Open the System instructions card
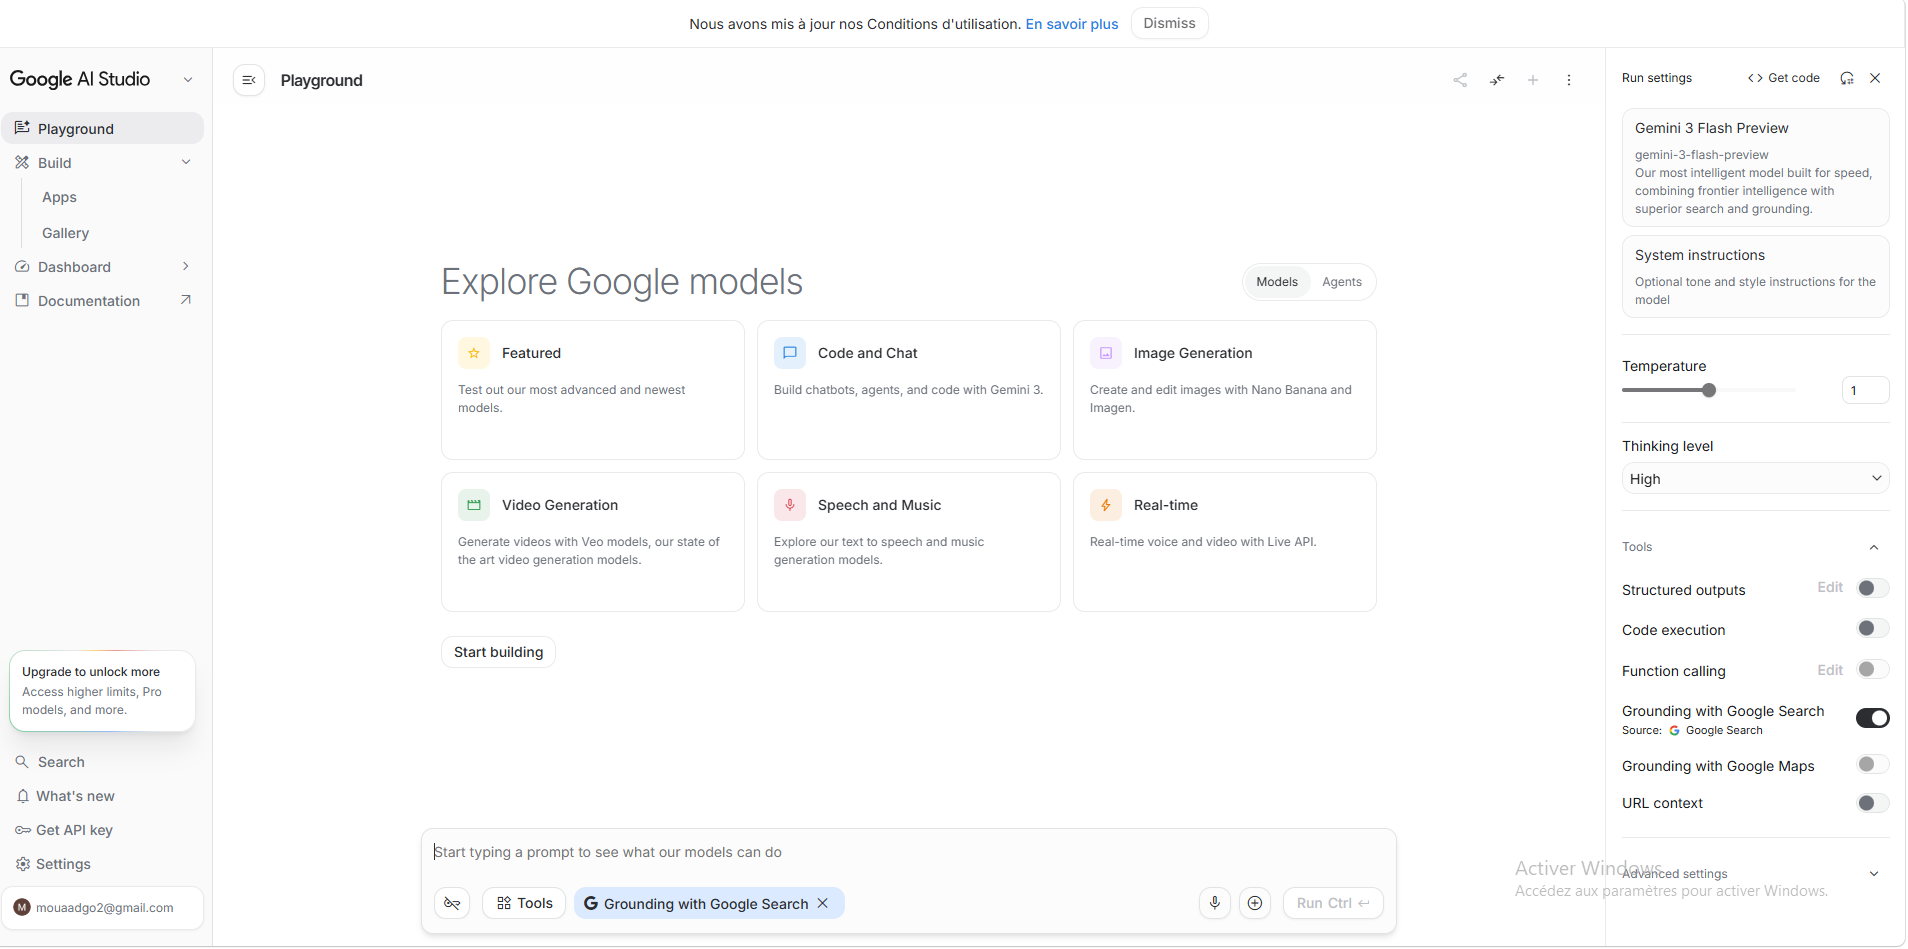Screen dimensions: 1908x949 (1755, 276)
